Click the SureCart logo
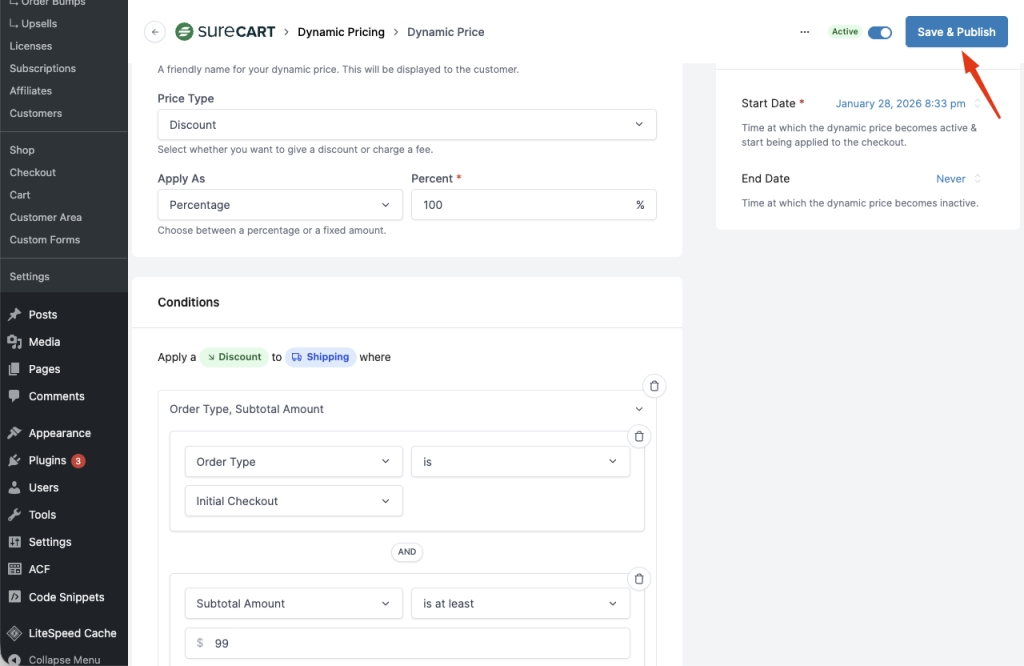Screen dimensions: 1024x666 pyautogui.click(x=225, y=31)
